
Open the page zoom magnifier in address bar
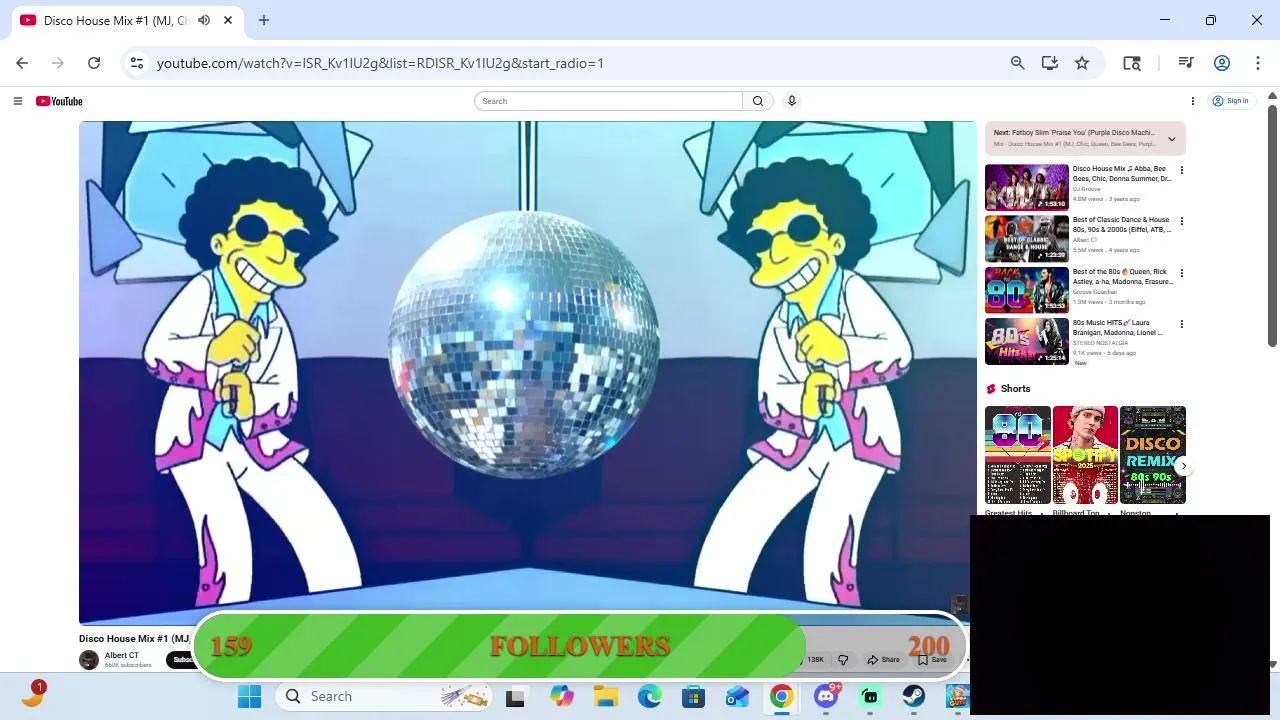(x=1017, y=63)
